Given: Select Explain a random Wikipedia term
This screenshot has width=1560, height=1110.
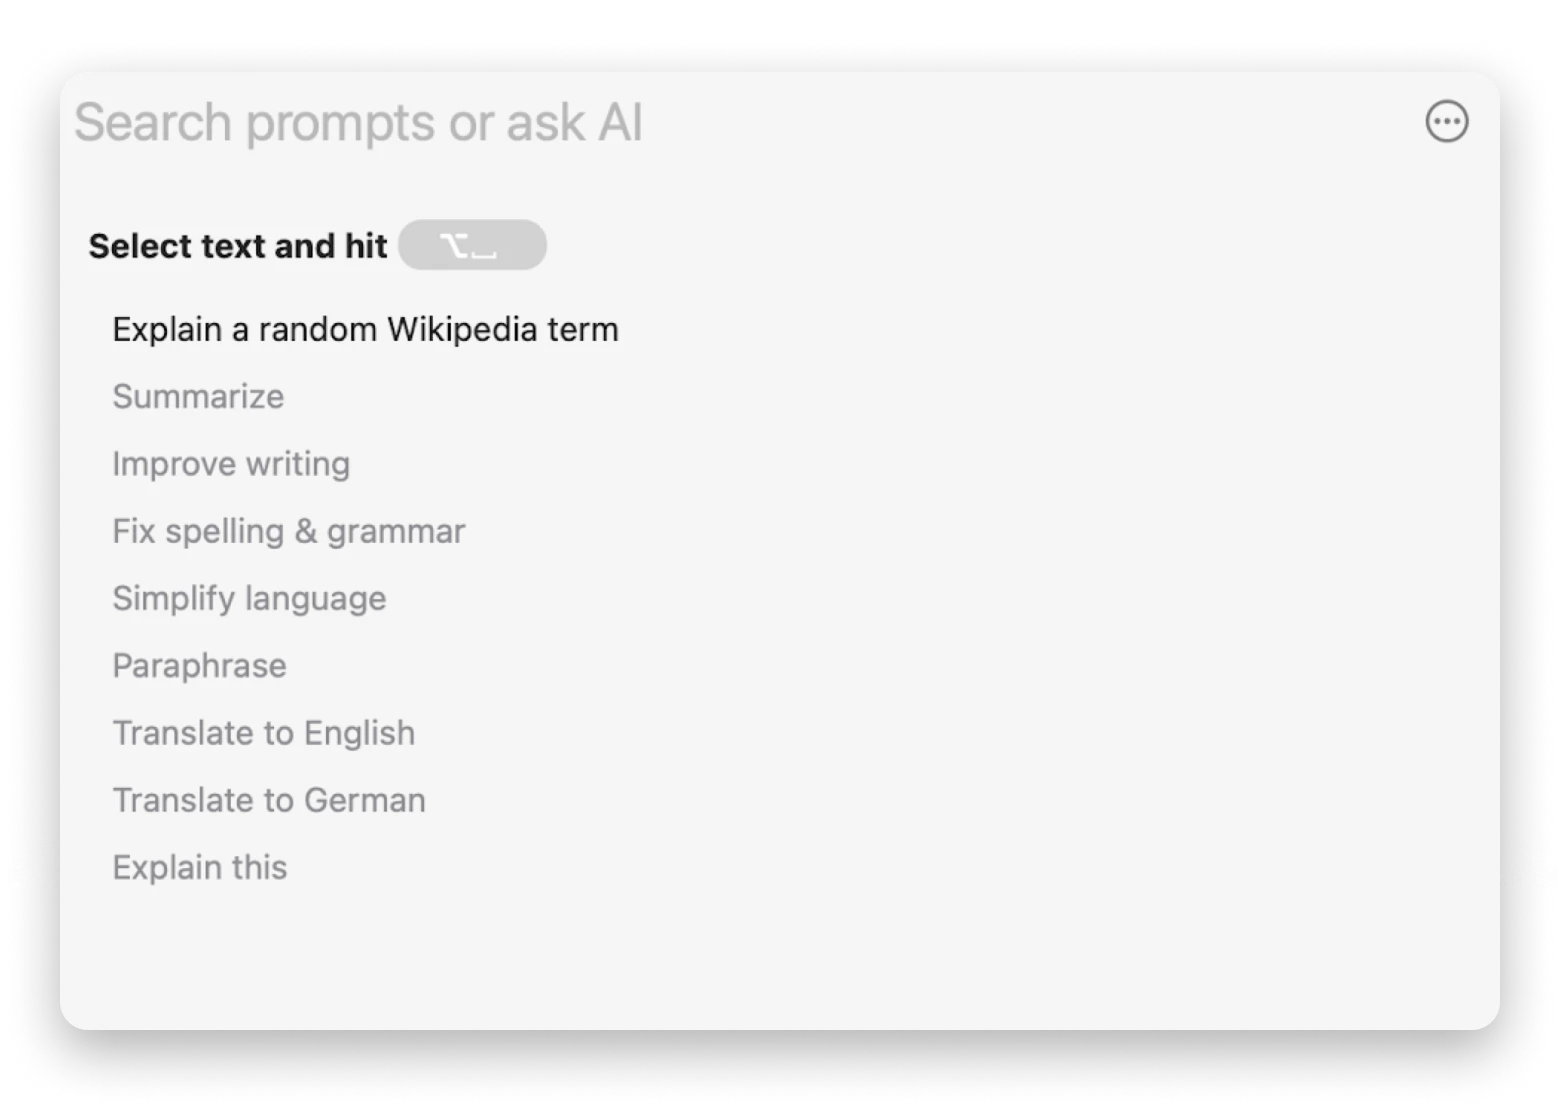Looking at the screenshot, I should [365, 329].
